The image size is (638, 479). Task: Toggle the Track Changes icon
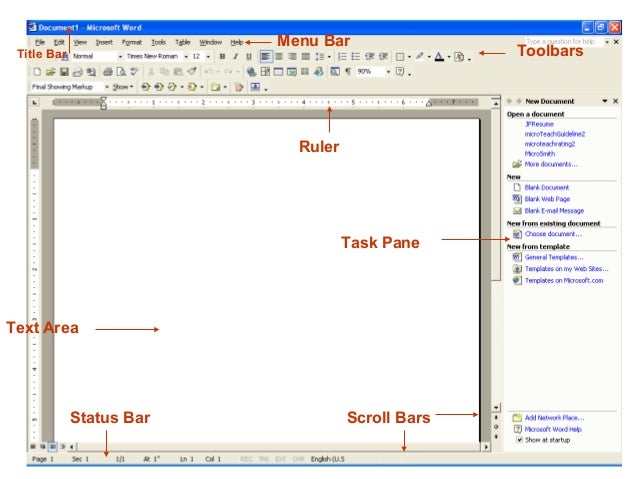click(x=239, y=87)
